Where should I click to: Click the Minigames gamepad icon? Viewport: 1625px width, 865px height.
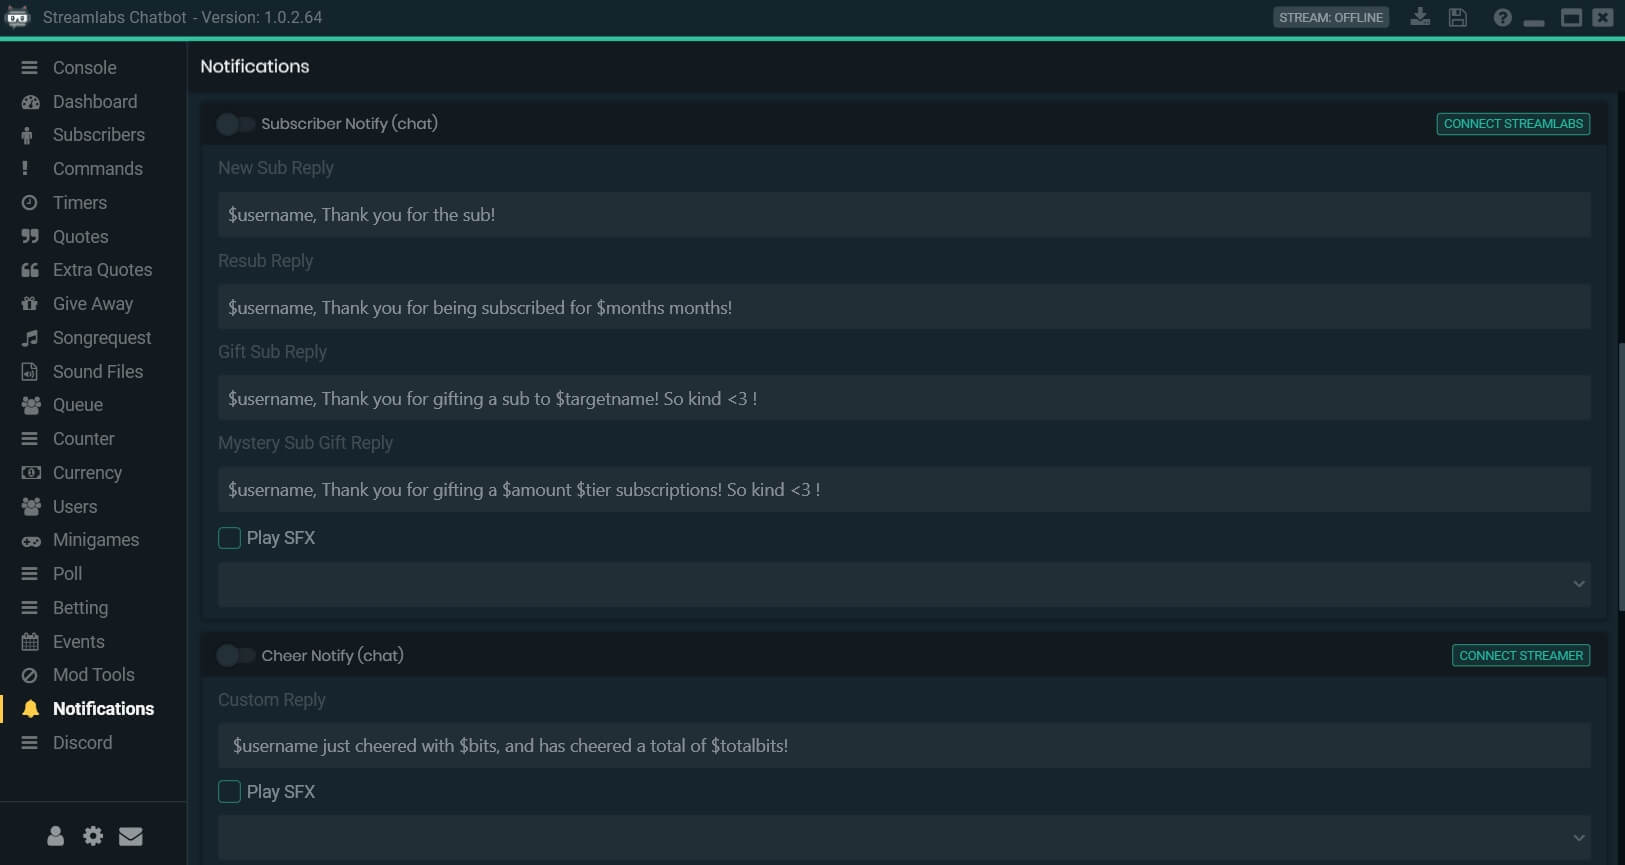click(x=31, y=541)
